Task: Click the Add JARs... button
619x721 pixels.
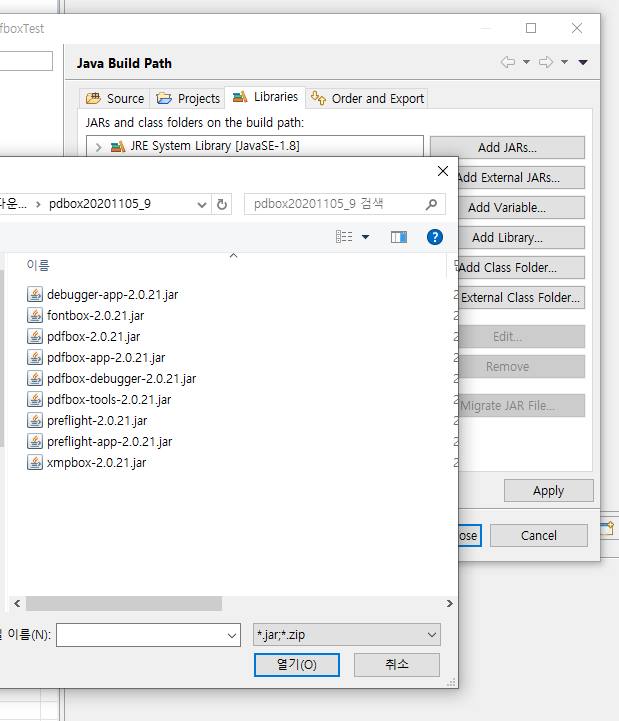Action: coord(507,148)
